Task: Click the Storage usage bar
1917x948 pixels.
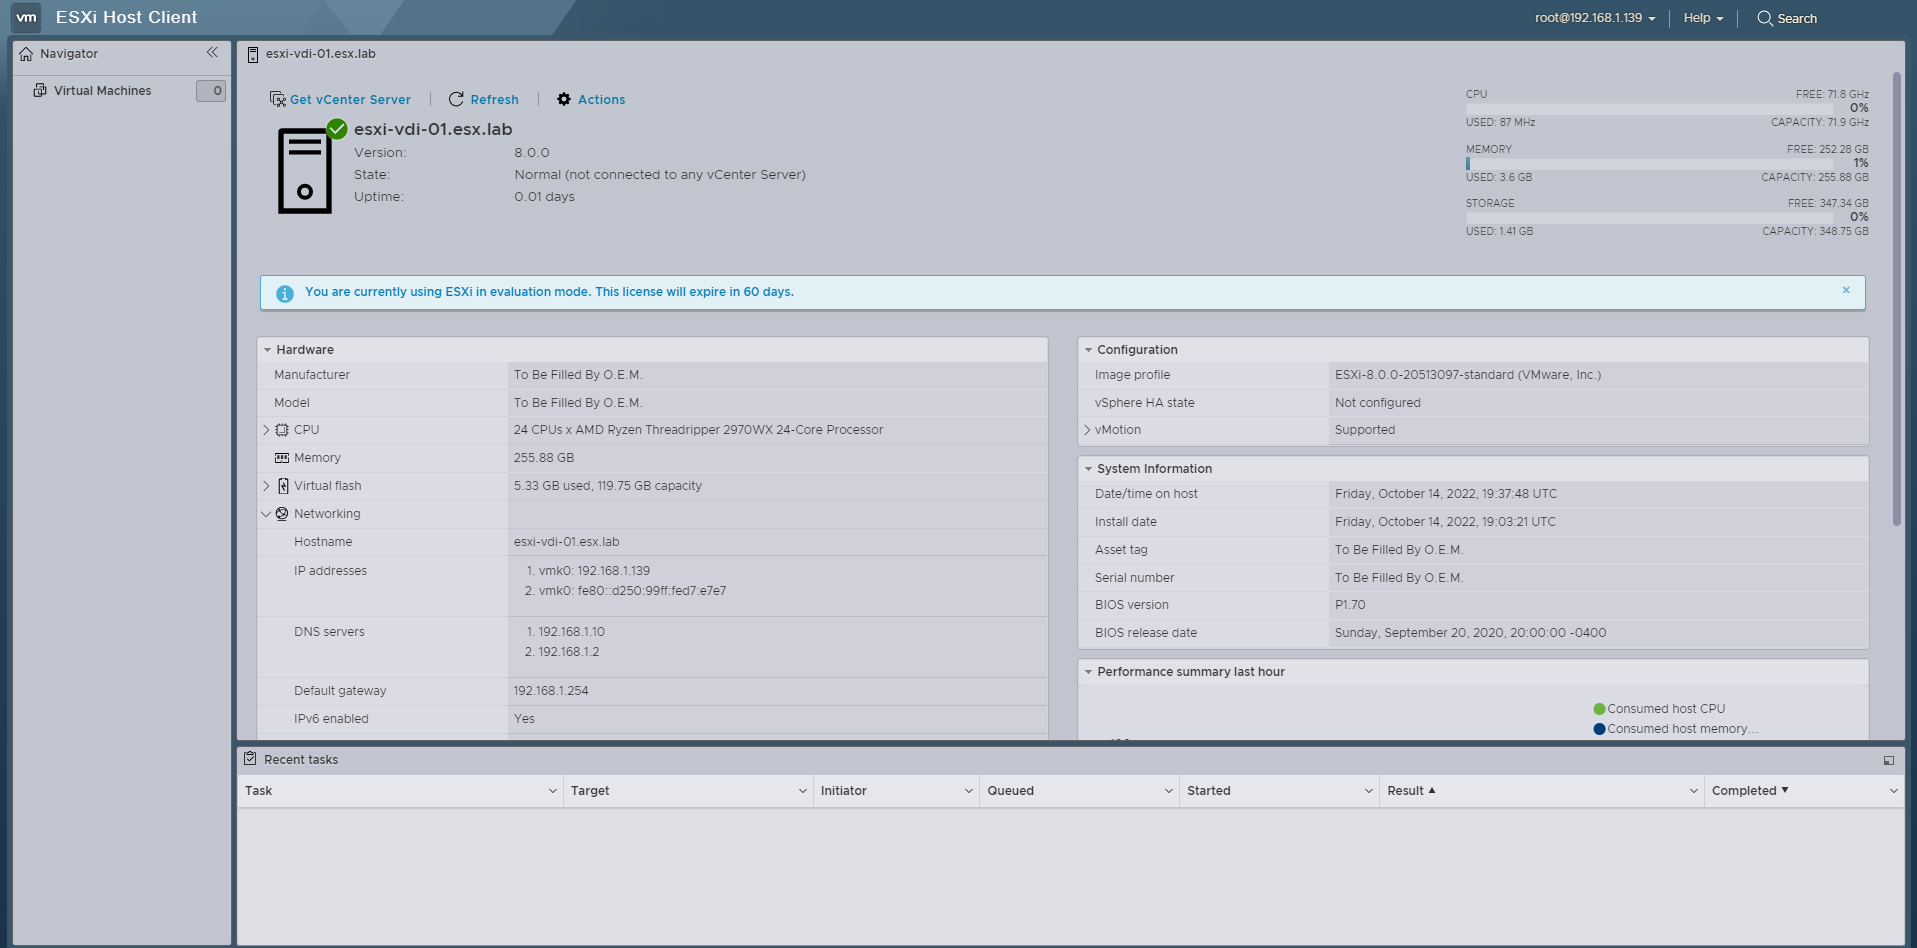Action: pyautogui.click(x=1650, y=217)
